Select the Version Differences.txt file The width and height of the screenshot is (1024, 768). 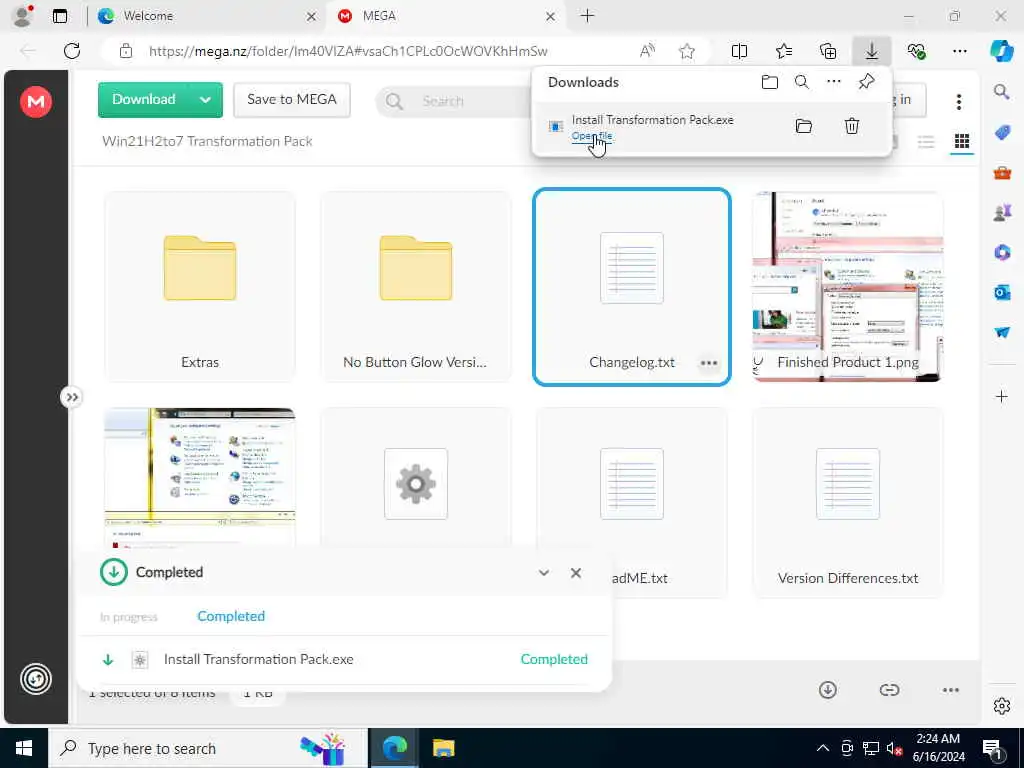click(x=848, y=502)
